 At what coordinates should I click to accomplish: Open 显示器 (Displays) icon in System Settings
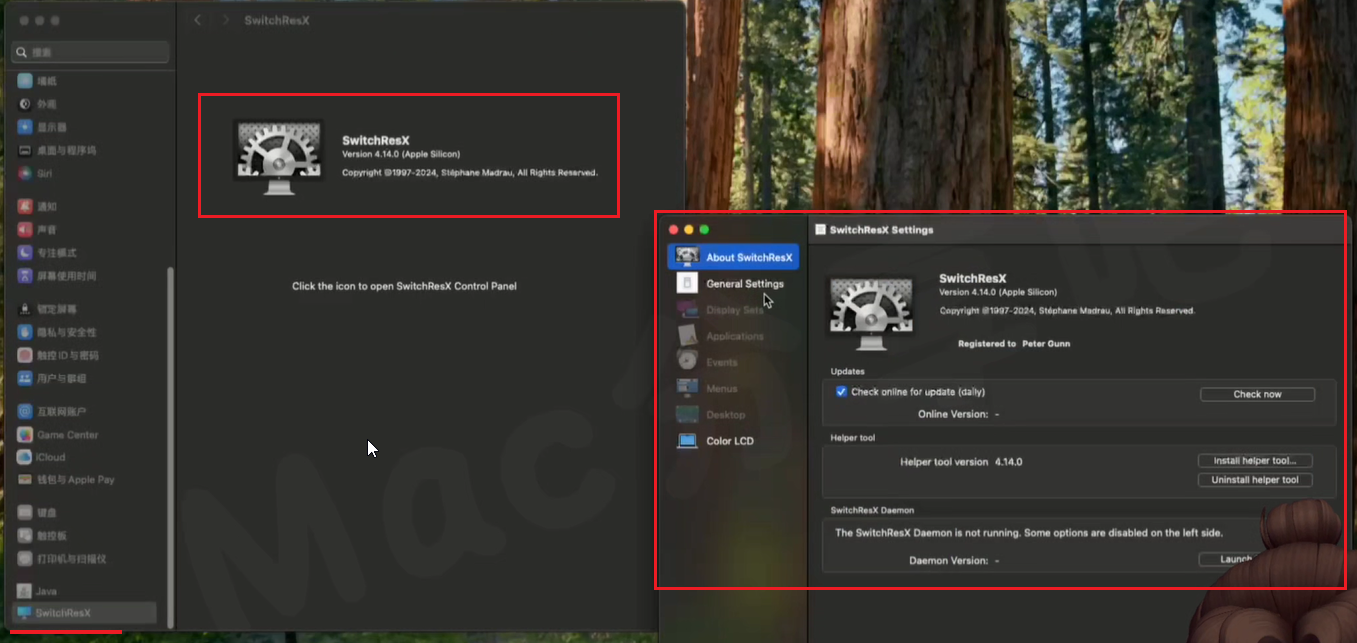25,127
